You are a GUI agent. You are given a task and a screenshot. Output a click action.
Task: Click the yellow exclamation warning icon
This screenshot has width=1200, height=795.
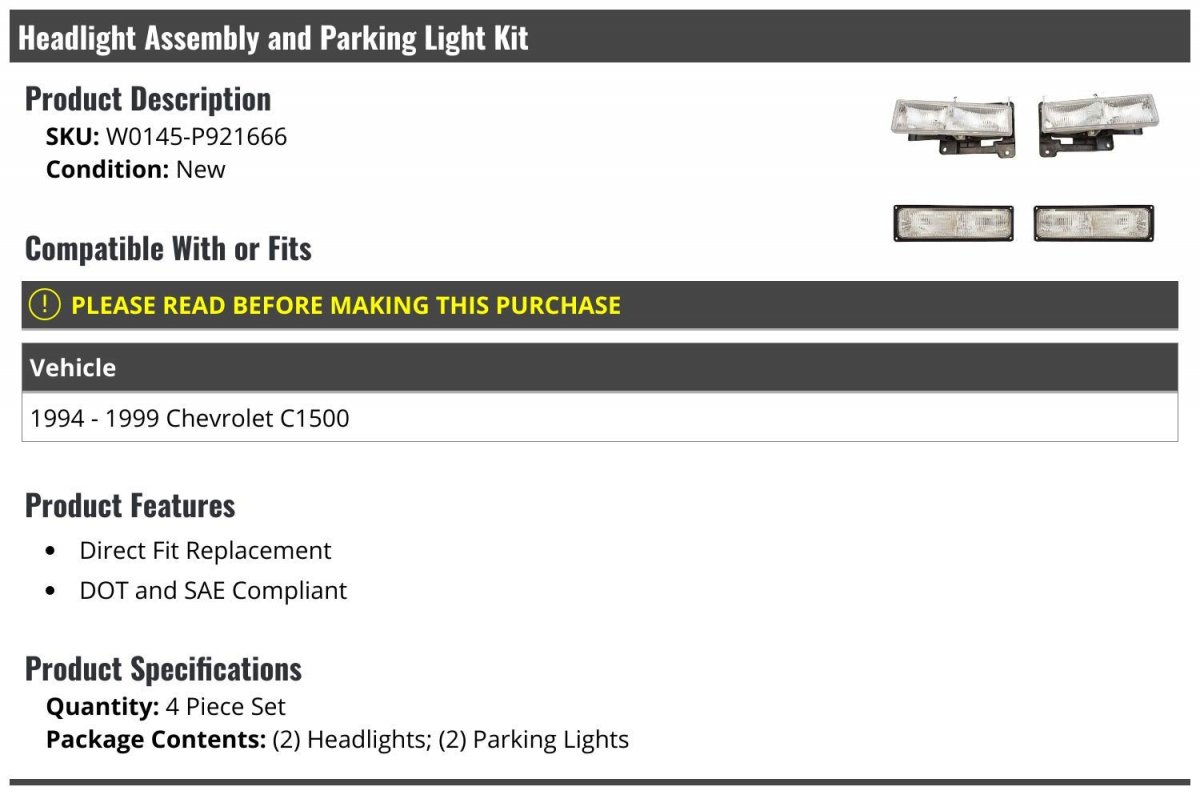(45, 305)
